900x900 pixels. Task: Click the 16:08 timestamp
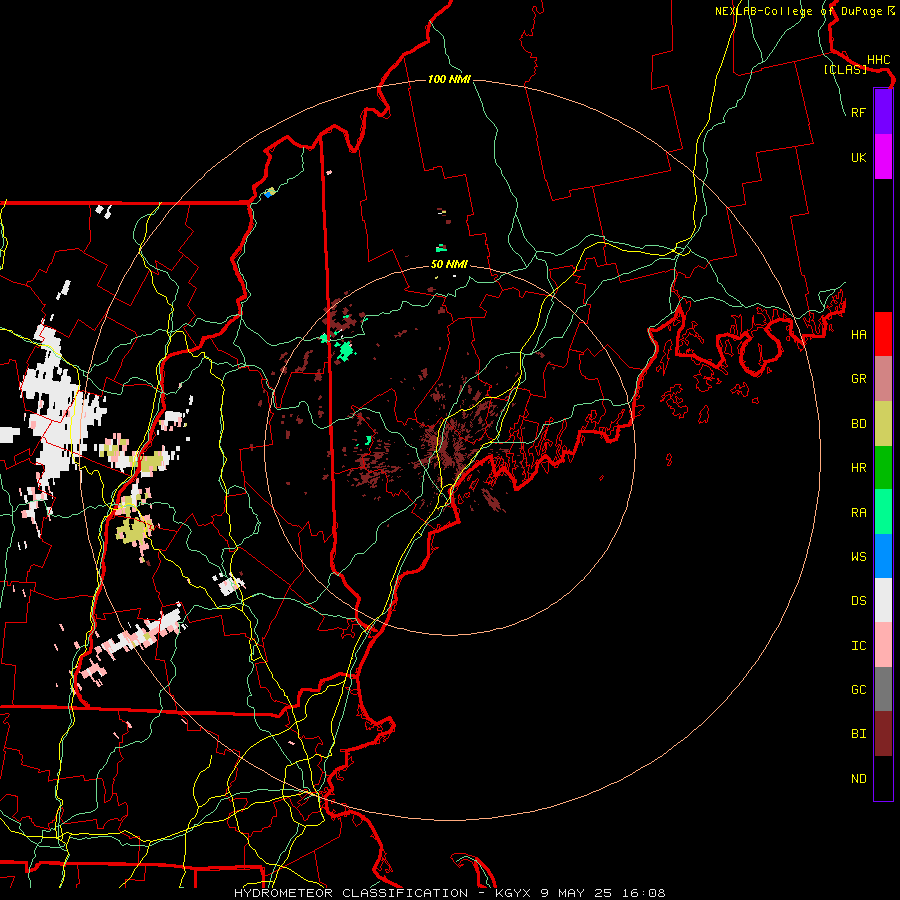point(643,893)
